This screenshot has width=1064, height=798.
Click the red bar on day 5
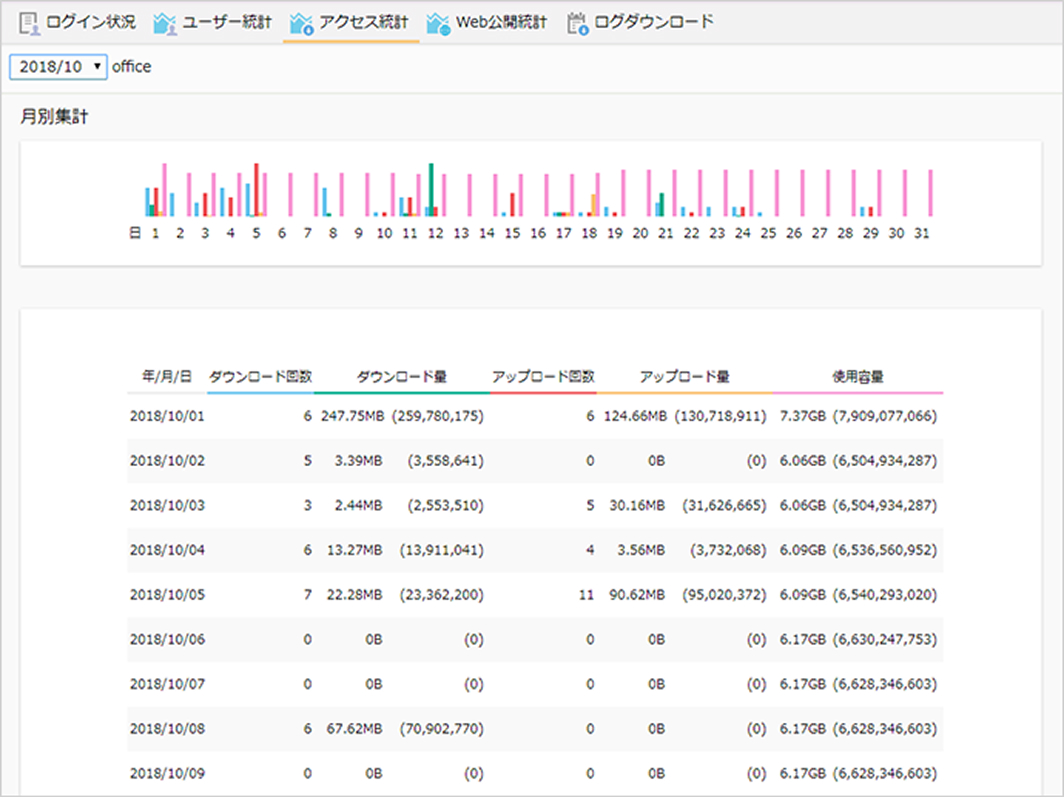[256, 189]
